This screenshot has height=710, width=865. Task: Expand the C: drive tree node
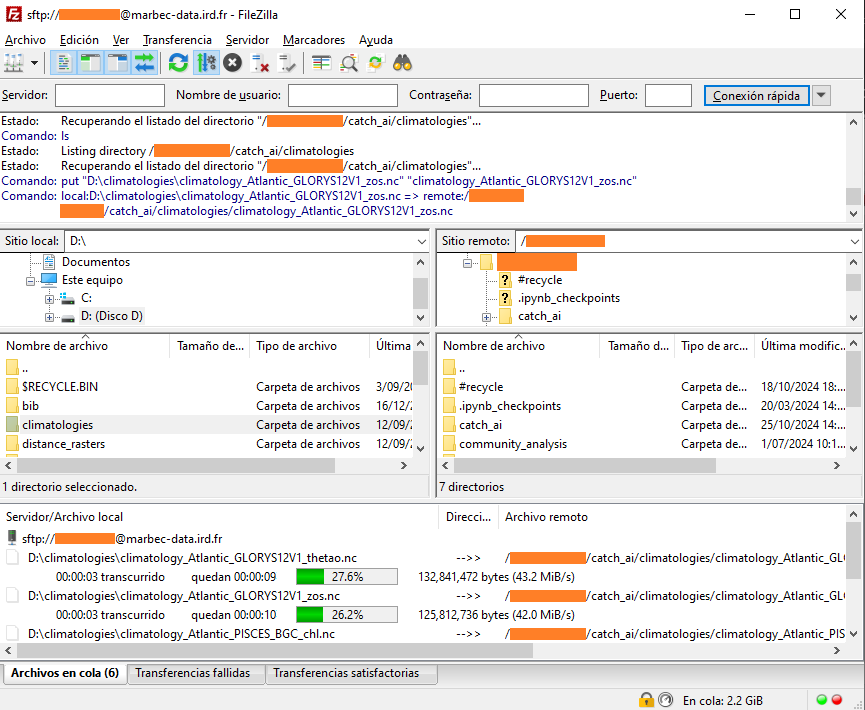click(x=49, y=298)
